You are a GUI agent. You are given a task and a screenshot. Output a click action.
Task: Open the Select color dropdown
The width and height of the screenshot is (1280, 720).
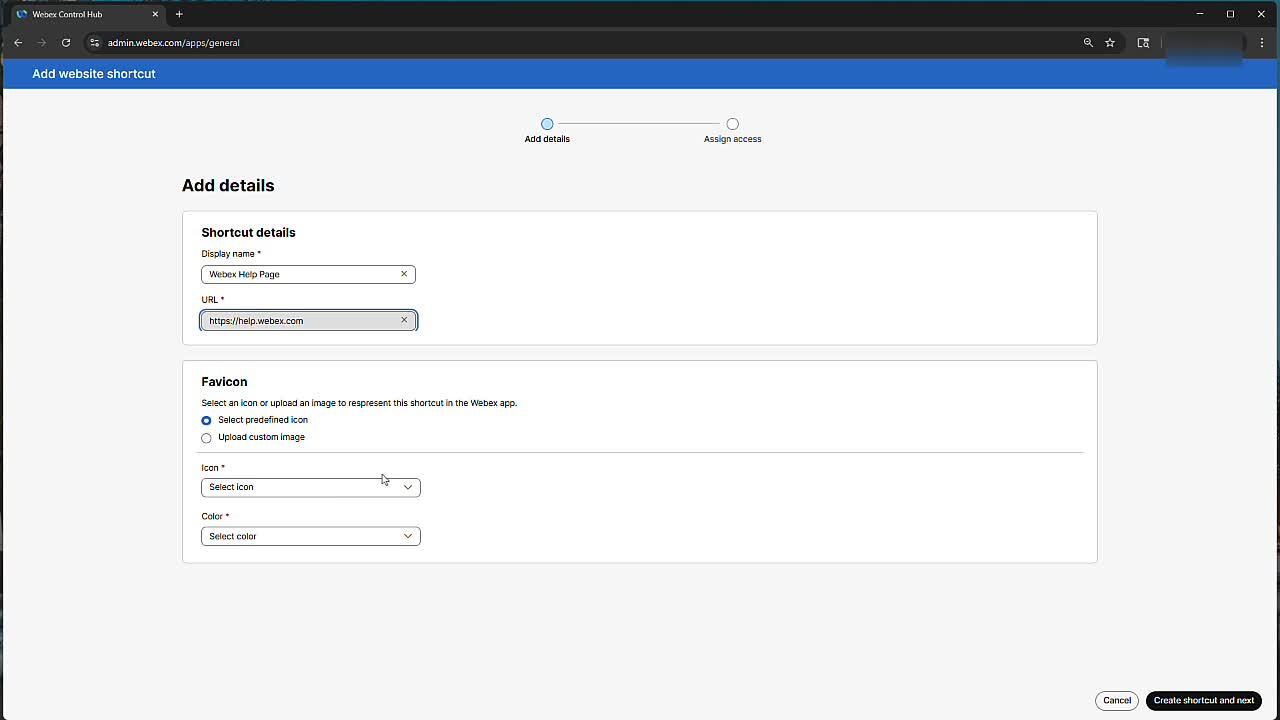310,536
